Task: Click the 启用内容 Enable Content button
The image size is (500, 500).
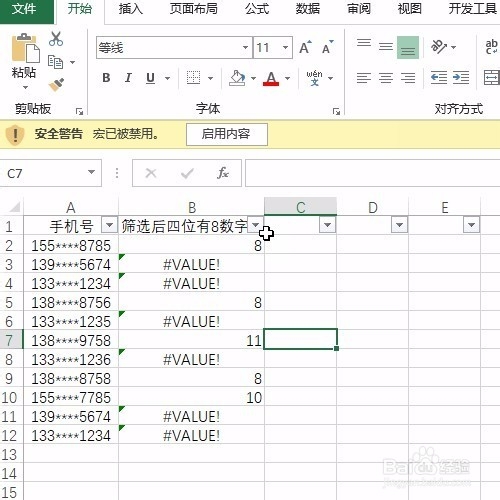Action: (x=227, y=134)
